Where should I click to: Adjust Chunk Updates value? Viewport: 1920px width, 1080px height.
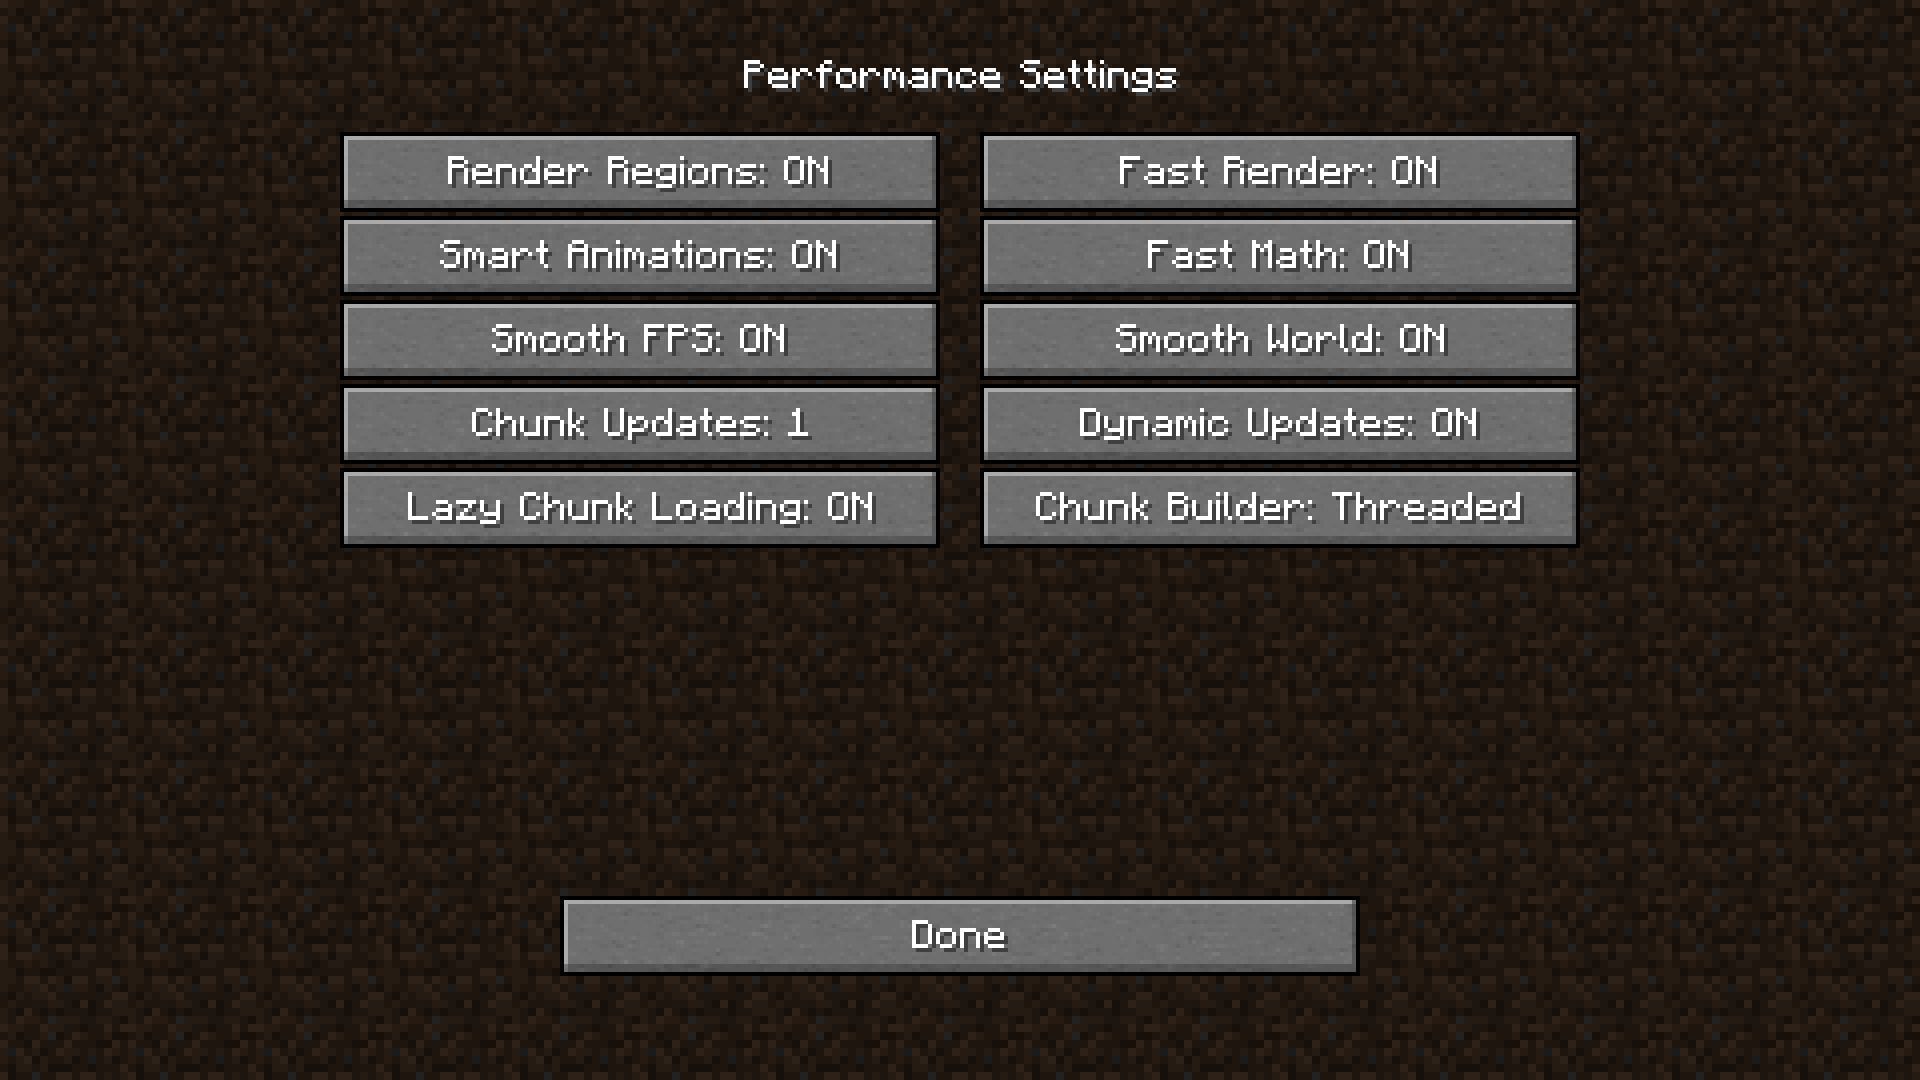[640, 423]
